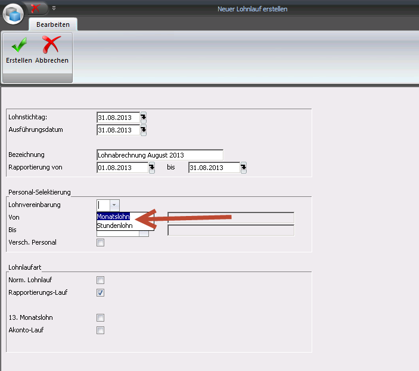Click the Bezeichnung text field
419x371 pixels.
click(160, 155)
